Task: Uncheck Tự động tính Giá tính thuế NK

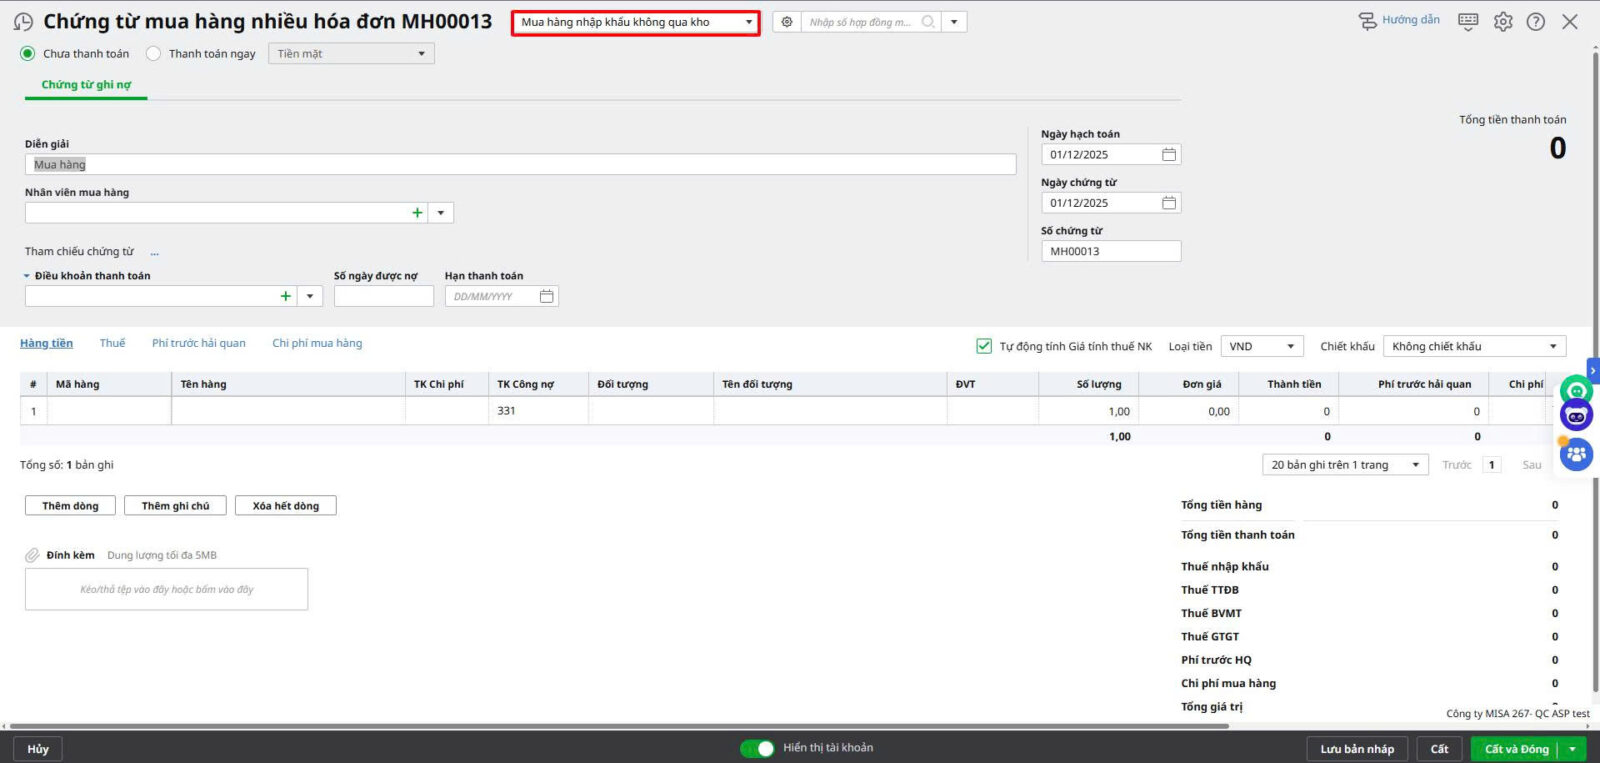Action: (x=984, y=346)
